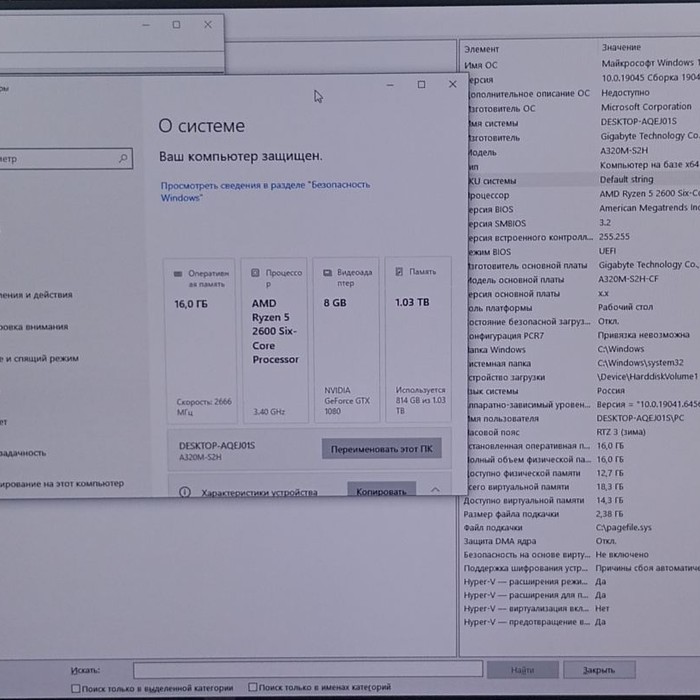Click the Gigabyte Technology manufacturer value

click(650, 136)
